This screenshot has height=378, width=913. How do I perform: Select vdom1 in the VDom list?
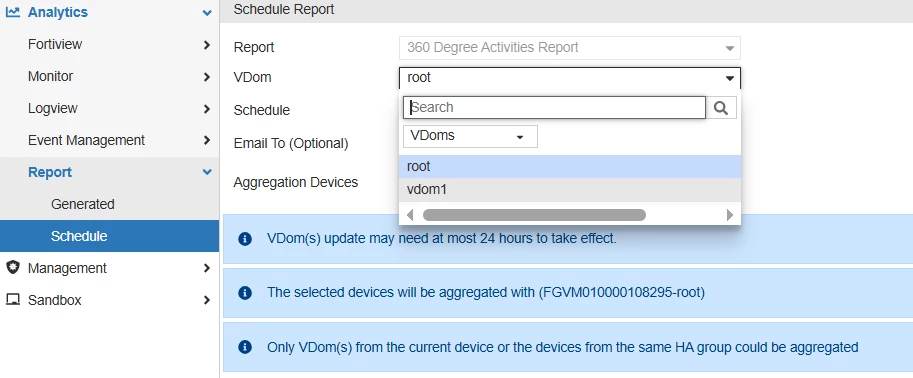coord(569,190)
